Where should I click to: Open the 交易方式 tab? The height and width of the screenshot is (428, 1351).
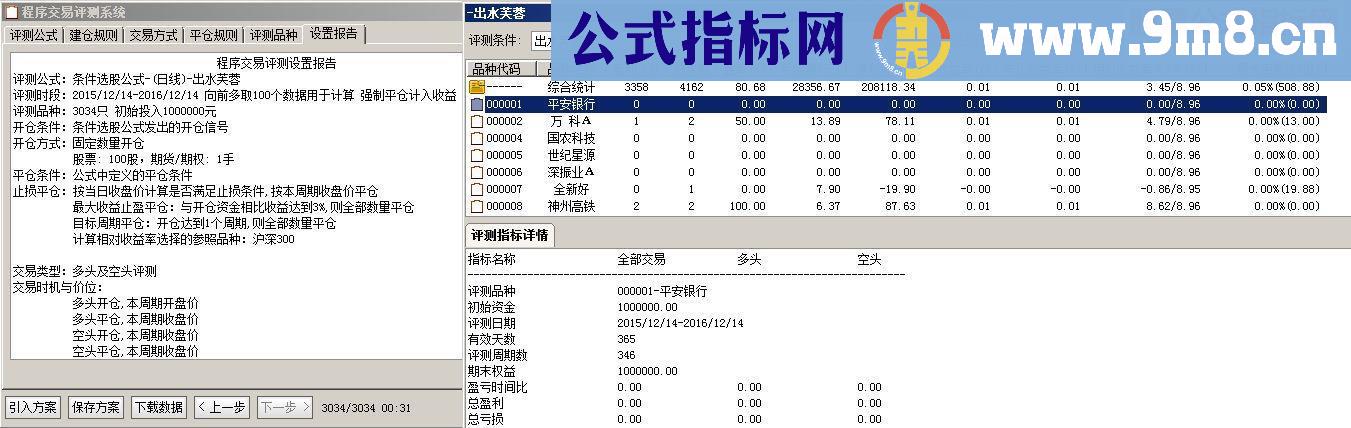click(x=154, y=35)
